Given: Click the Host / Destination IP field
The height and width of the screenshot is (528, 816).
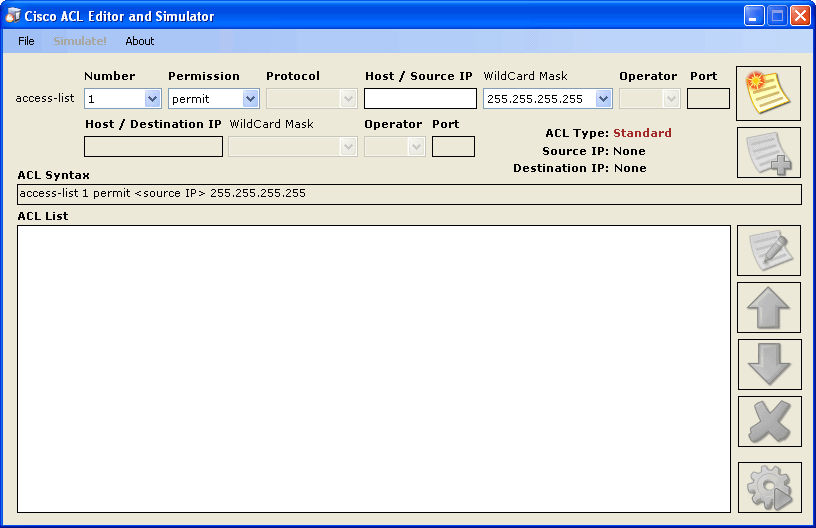Looking at the screenshot, I should (x=153, y=147).
